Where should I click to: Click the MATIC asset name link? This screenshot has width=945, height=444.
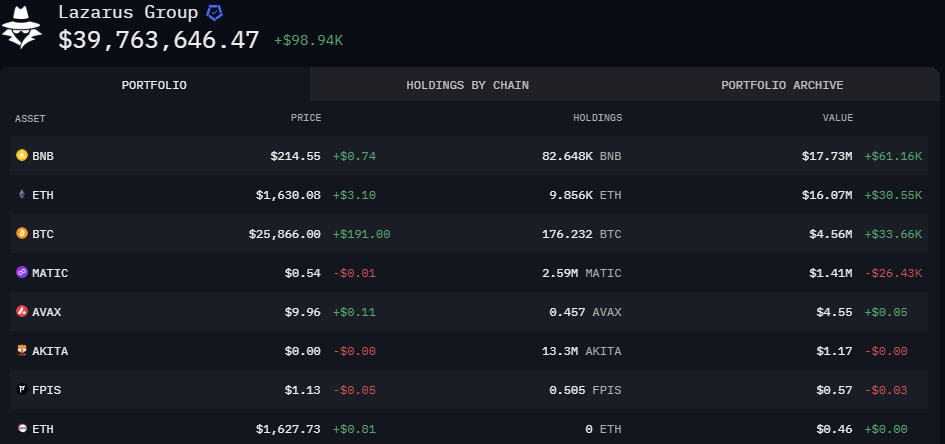(50, 273)
